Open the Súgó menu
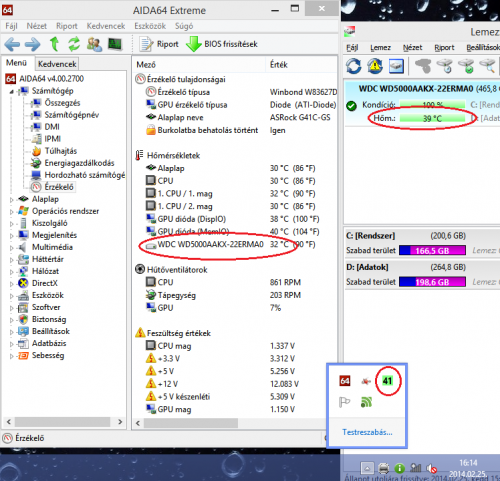Viewport: 500px width, 481px height. [x=184, y=26]
